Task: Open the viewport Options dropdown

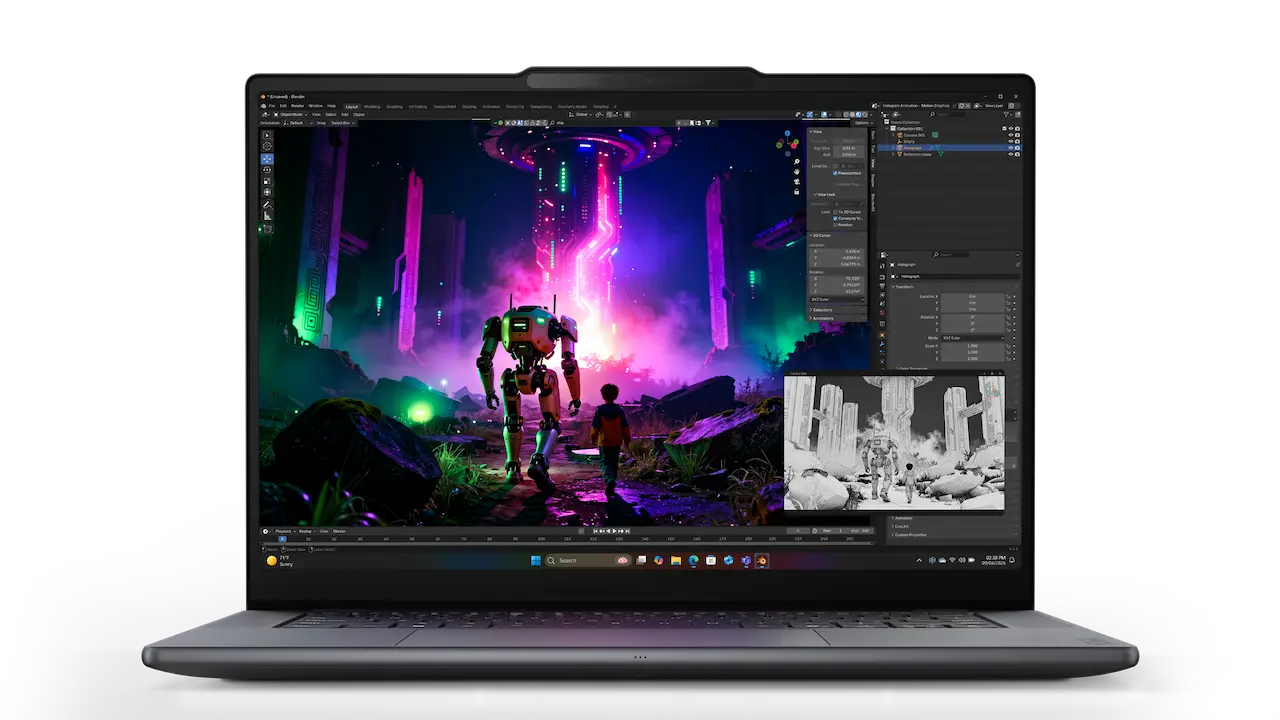Action: [x=864, y=123]
